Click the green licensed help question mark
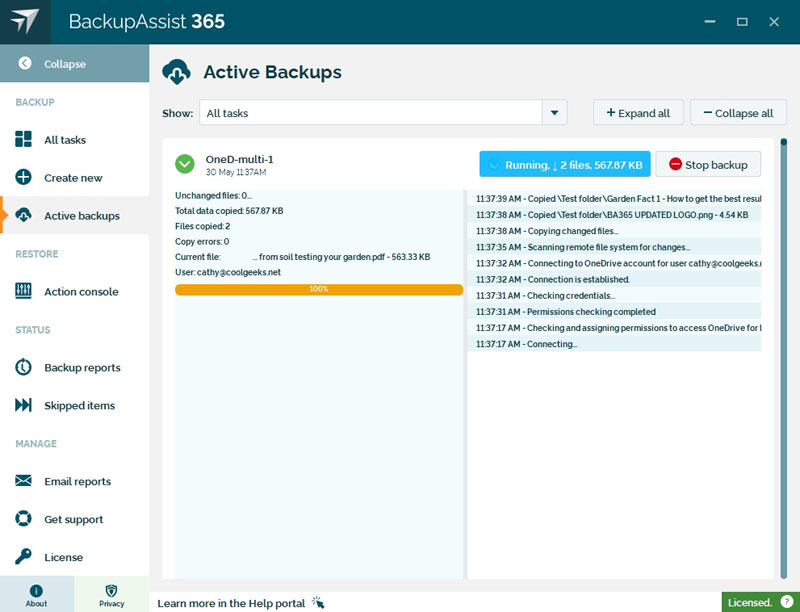Image resolution: width=800 pixels, height=612 pixels. coord(787,601)
